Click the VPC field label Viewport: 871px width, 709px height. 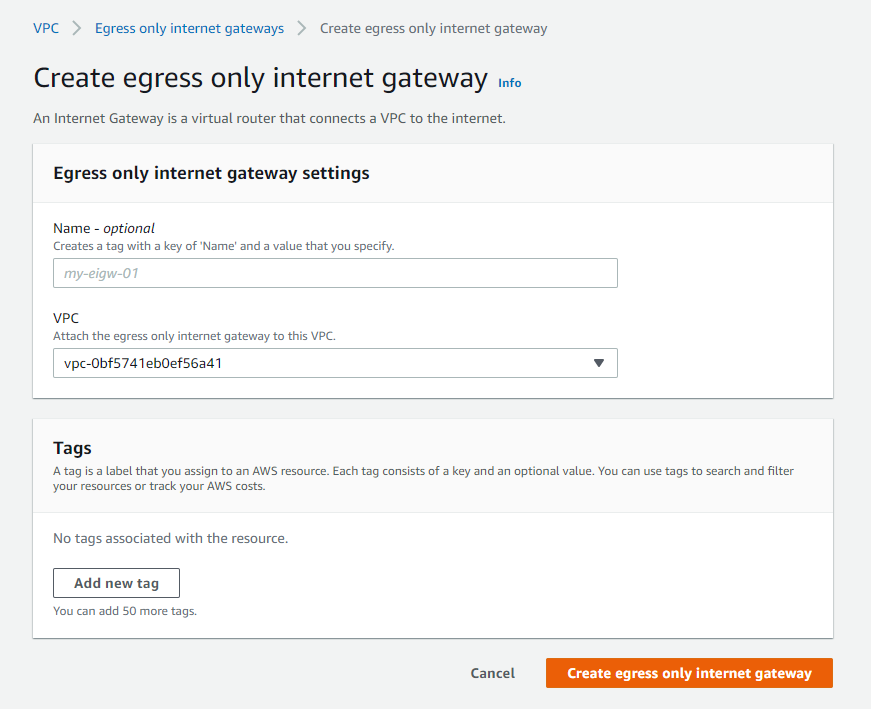(x=66, y=318)
